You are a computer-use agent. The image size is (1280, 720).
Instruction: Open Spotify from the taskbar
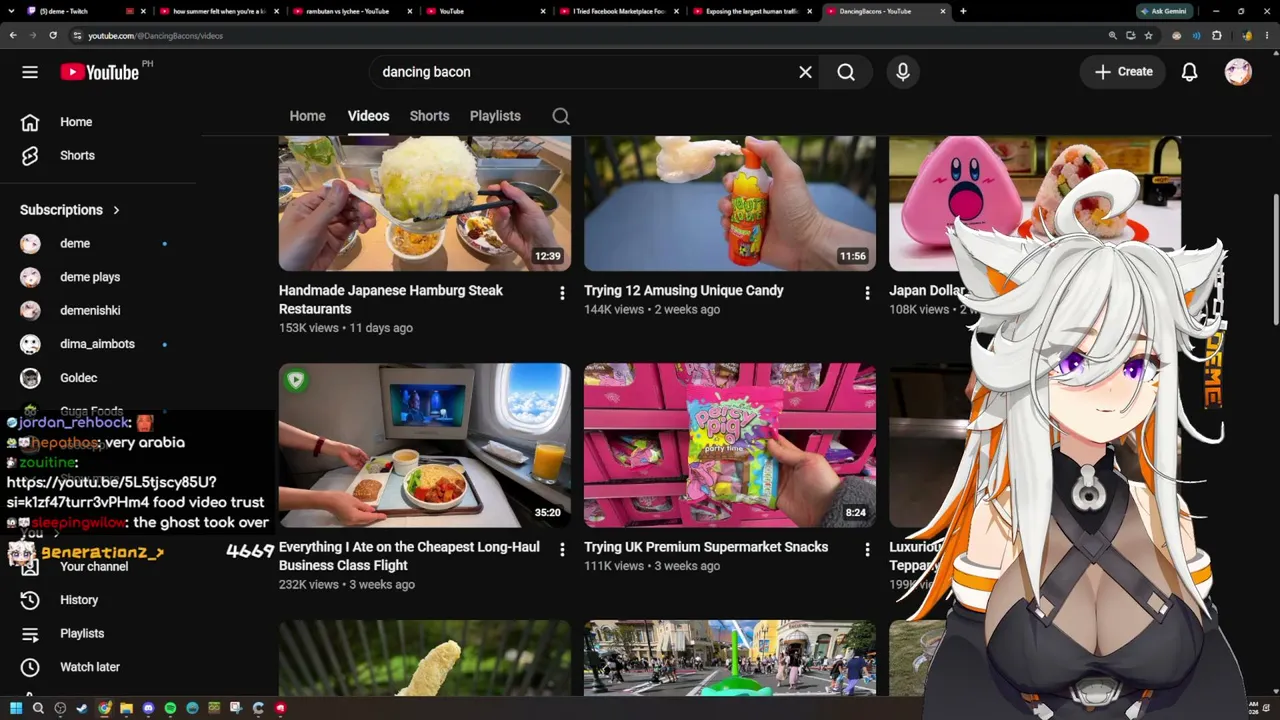[x=170, y=708]
